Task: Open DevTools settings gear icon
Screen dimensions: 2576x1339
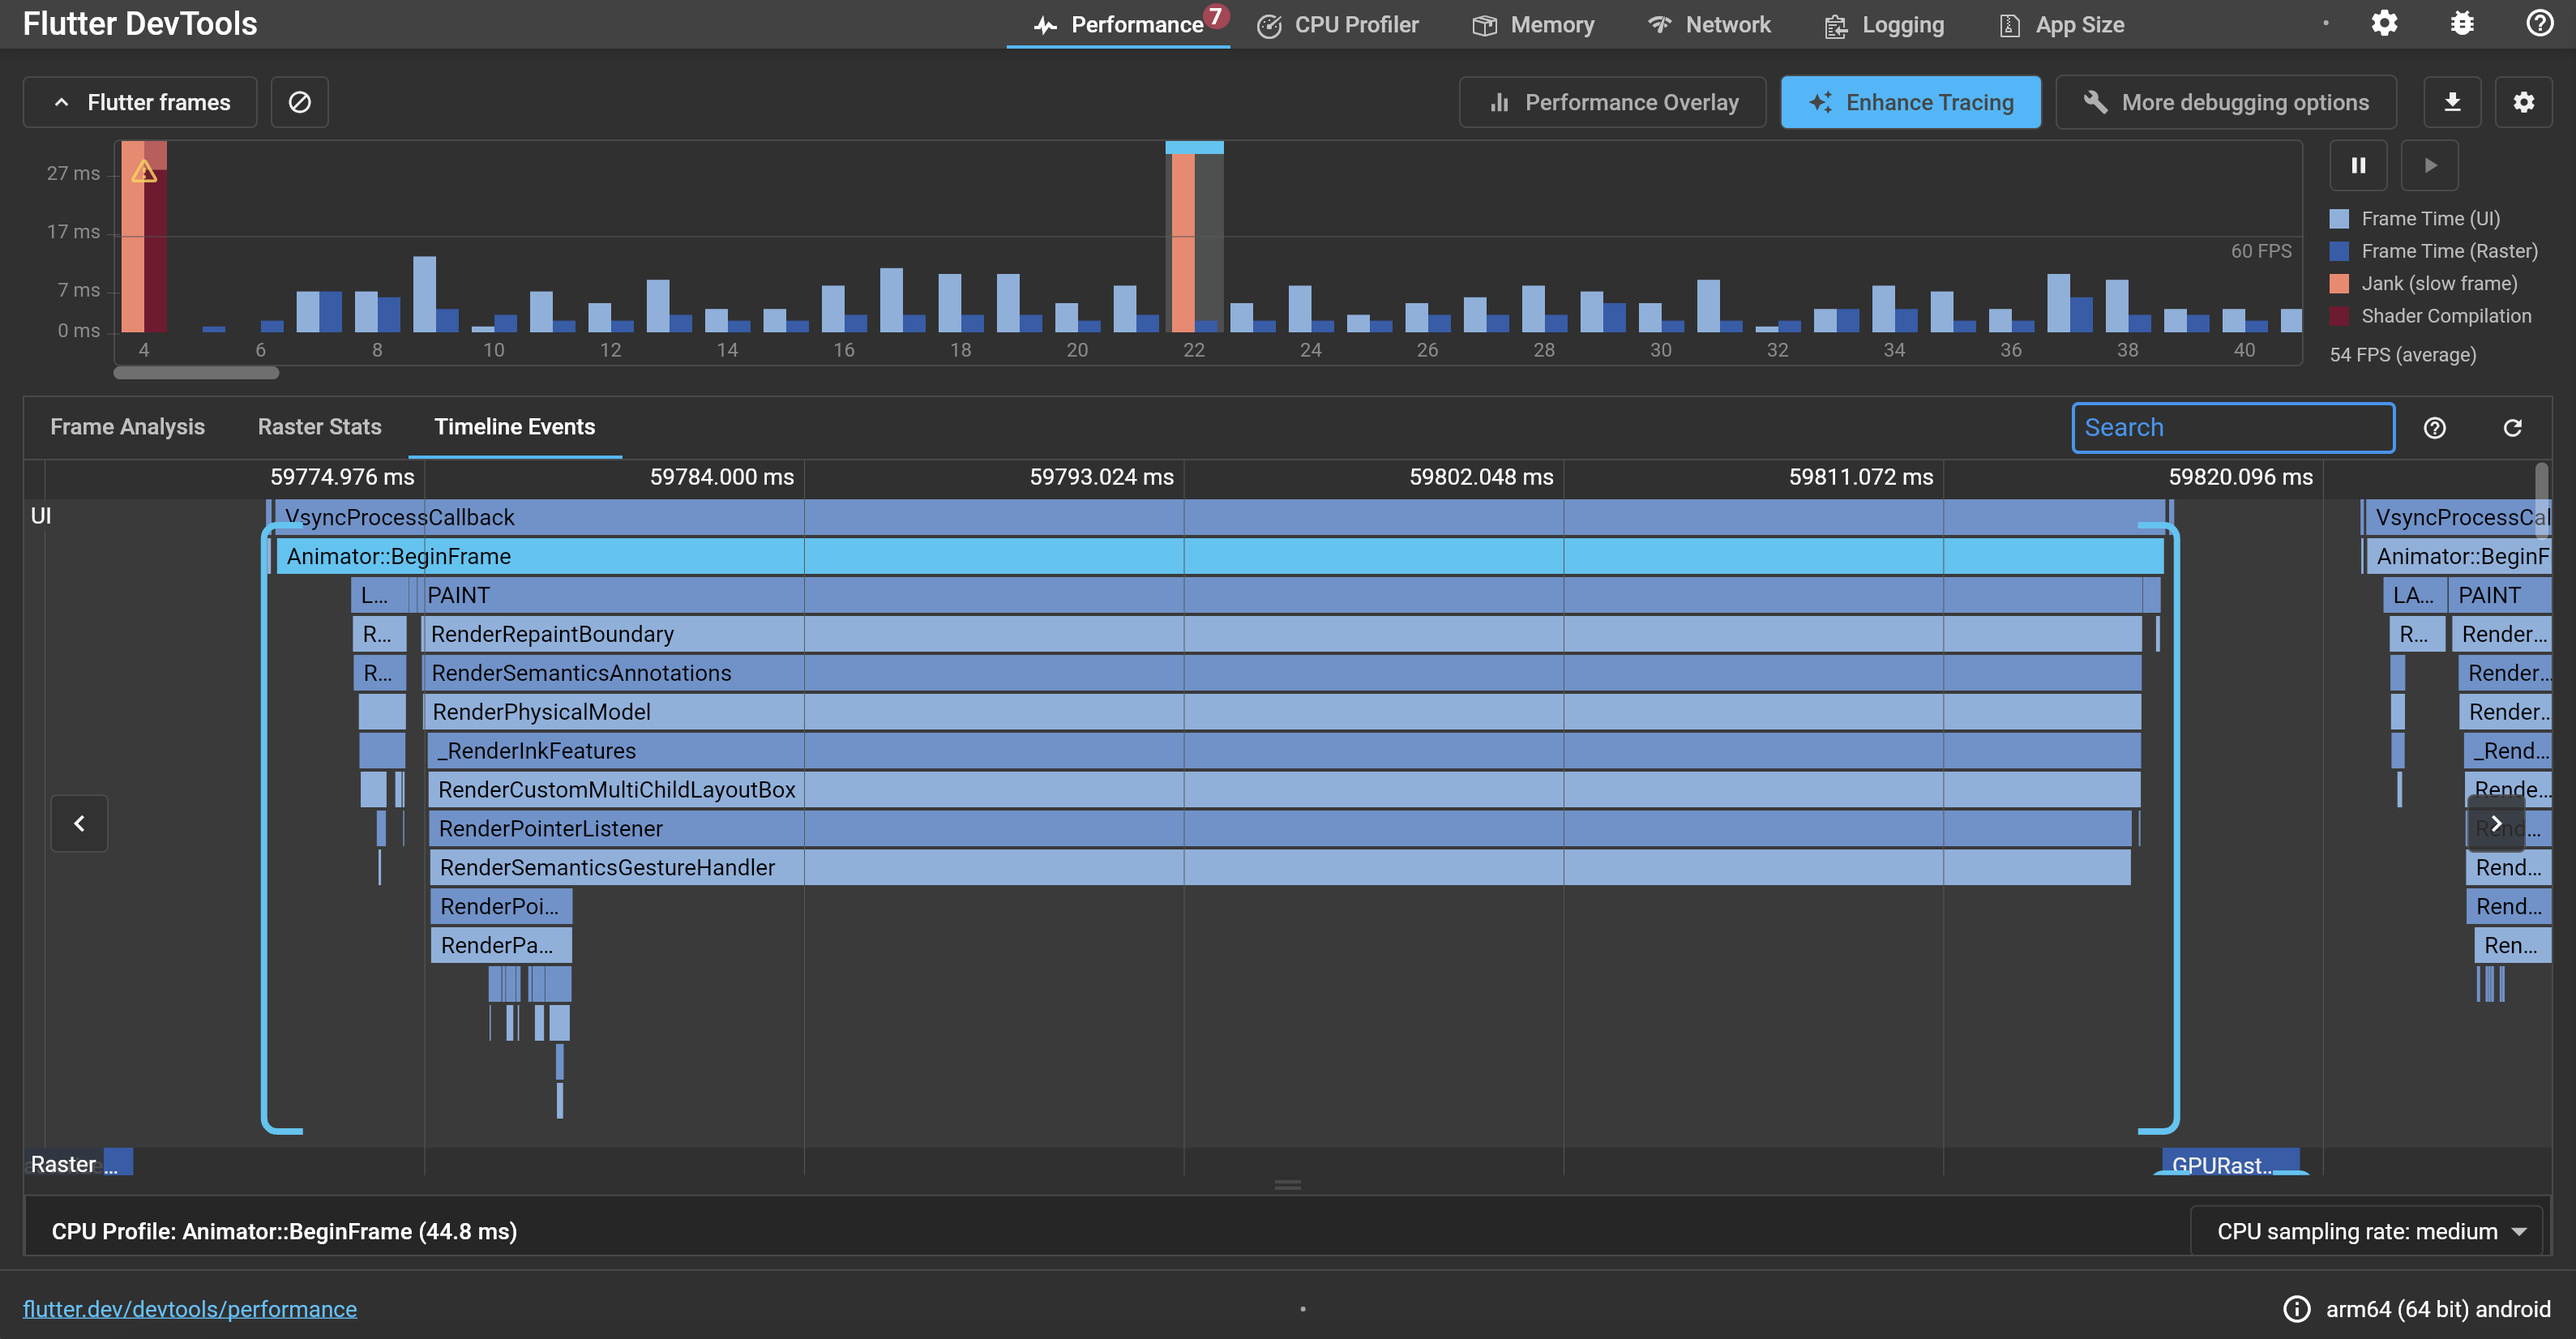Action: click(2384, 24)
